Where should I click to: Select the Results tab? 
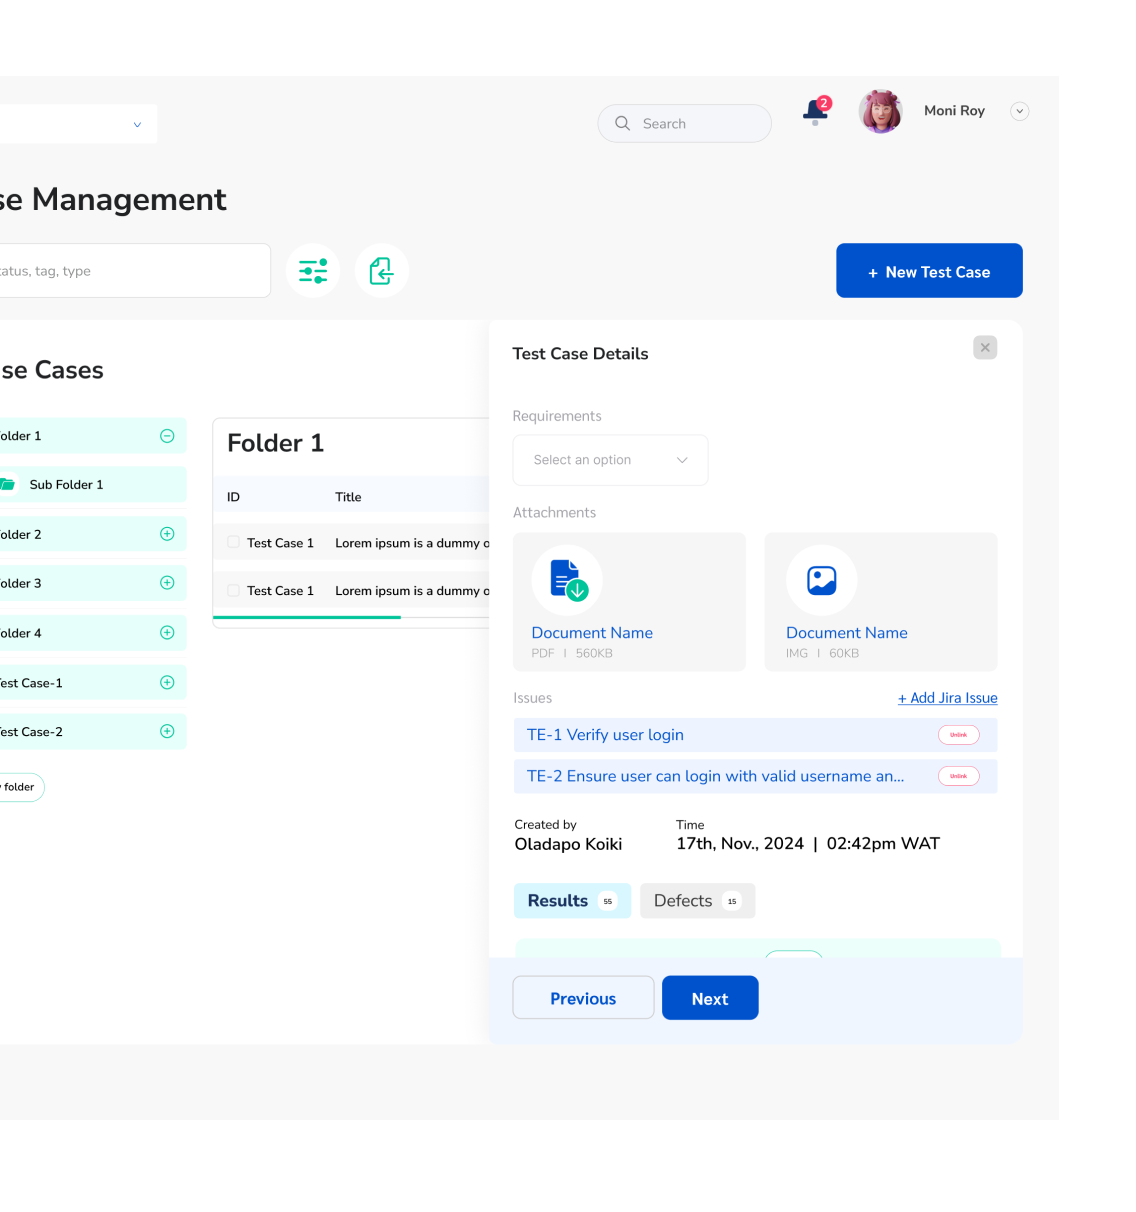coord(572,901)
